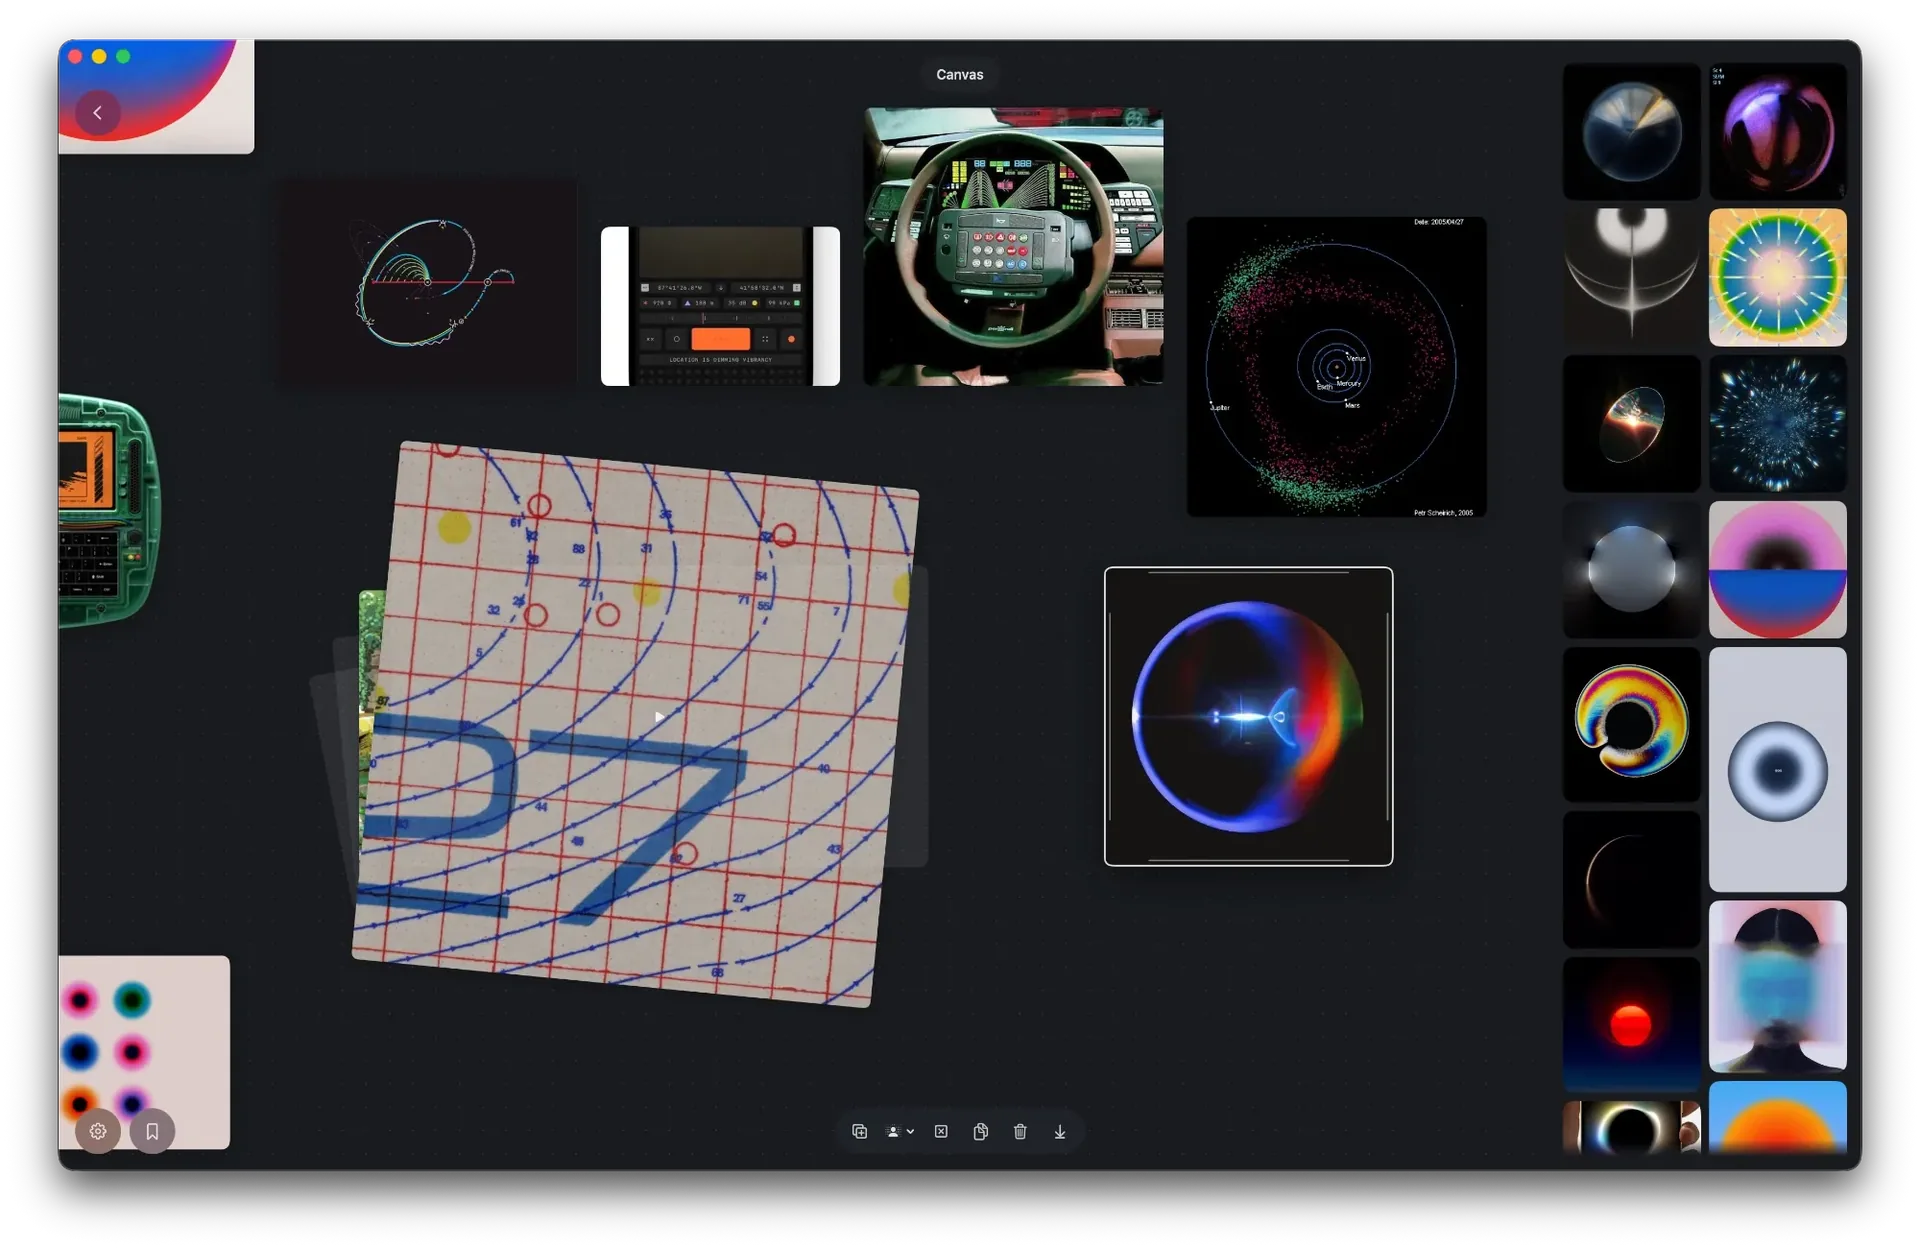The image size is (1920, 1248).
Task: Pick the red sun thumbnail
Action: [1631, 1024]
